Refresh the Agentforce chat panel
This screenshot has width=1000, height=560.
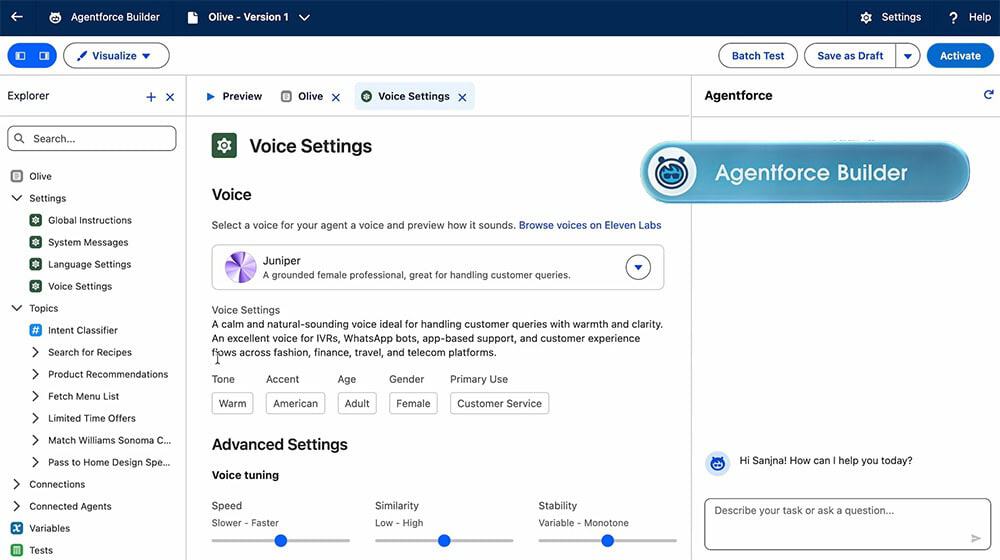click(989, 95)
